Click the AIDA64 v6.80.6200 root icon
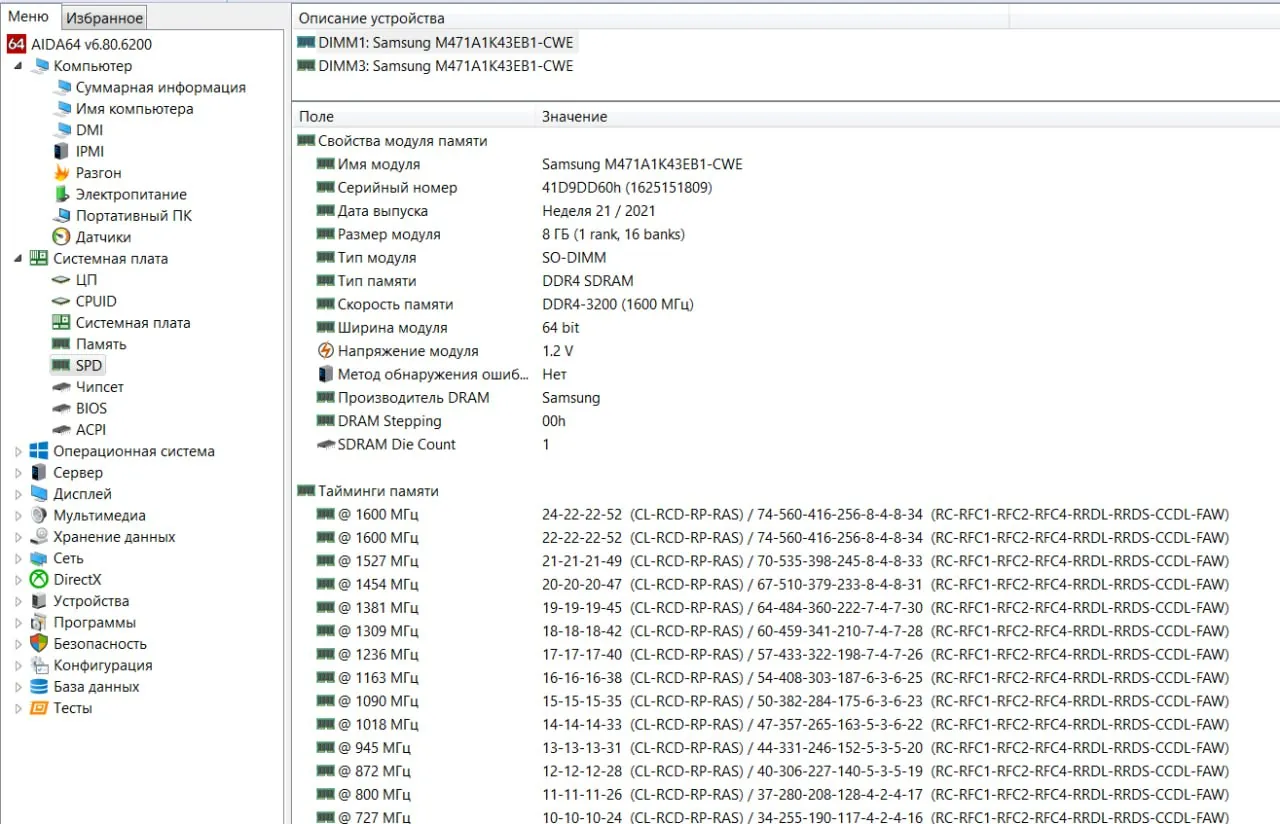The width and height of the screenshot is (1280, 824). (16, 44)
